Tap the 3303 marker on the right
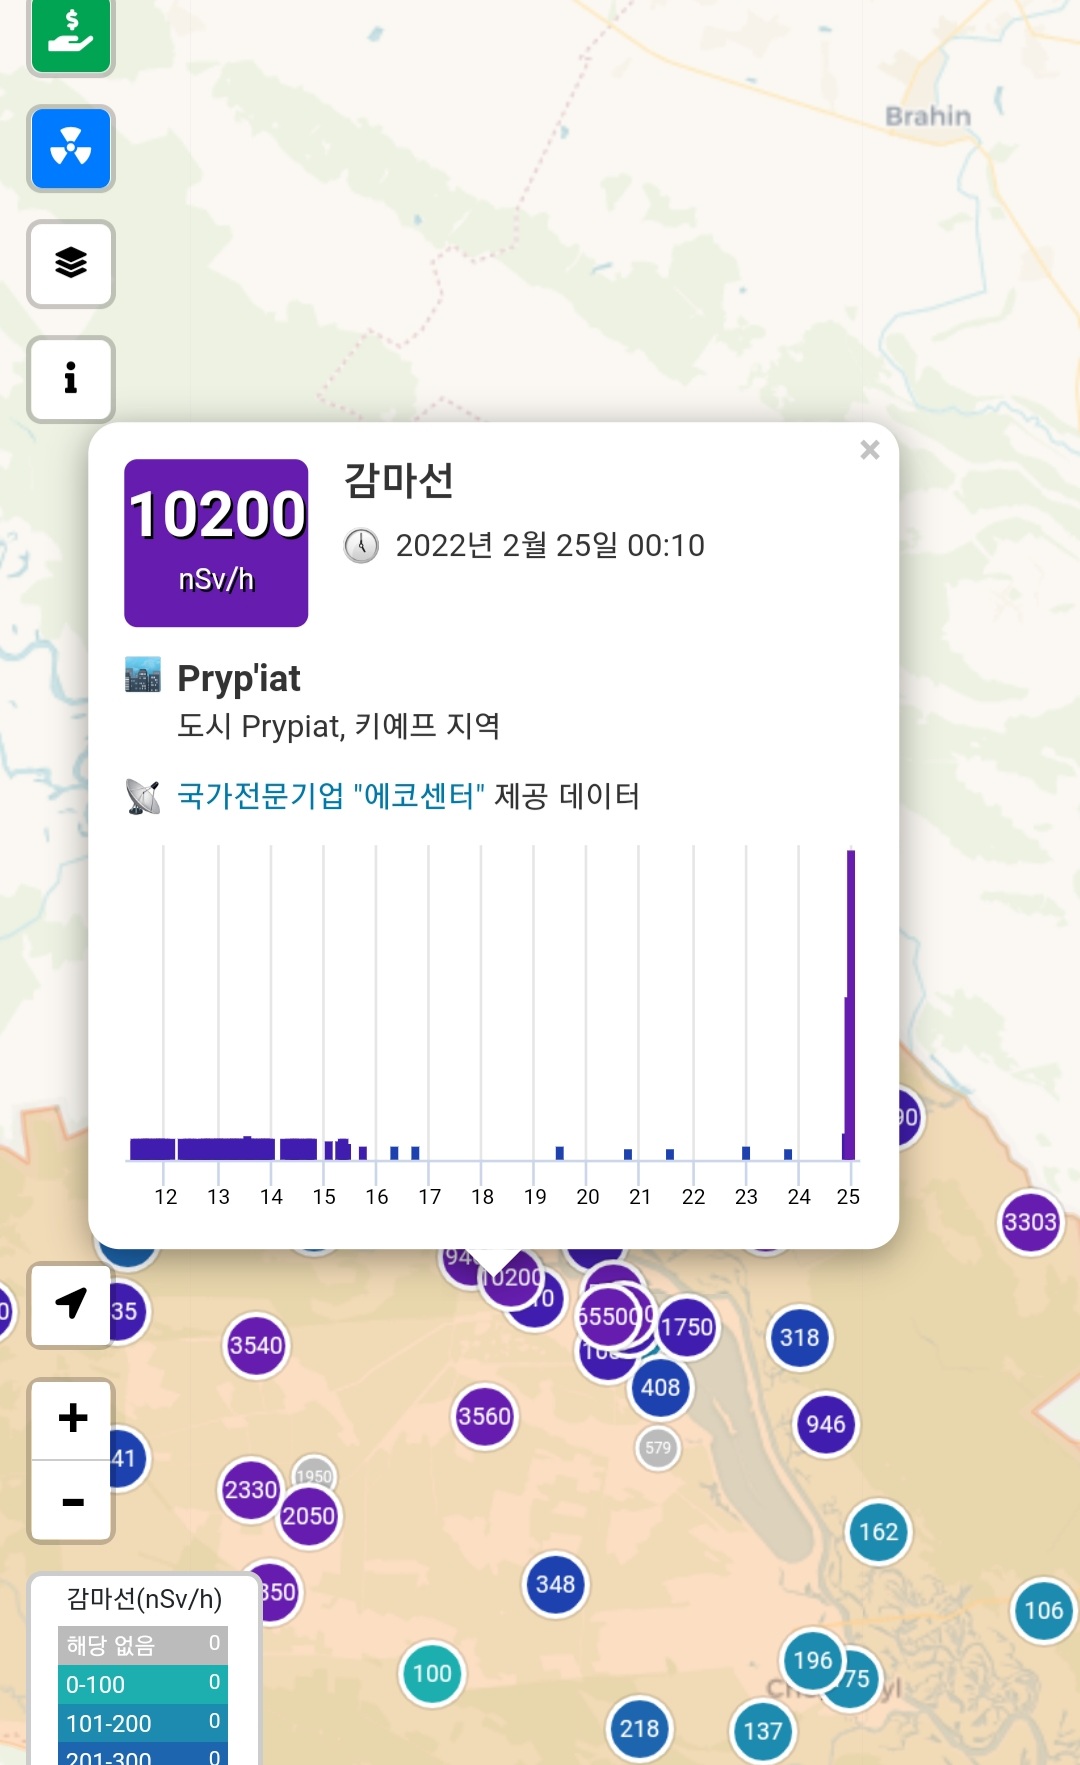This screenshot has width=1080, height=1765. tap(1030, 1222)
